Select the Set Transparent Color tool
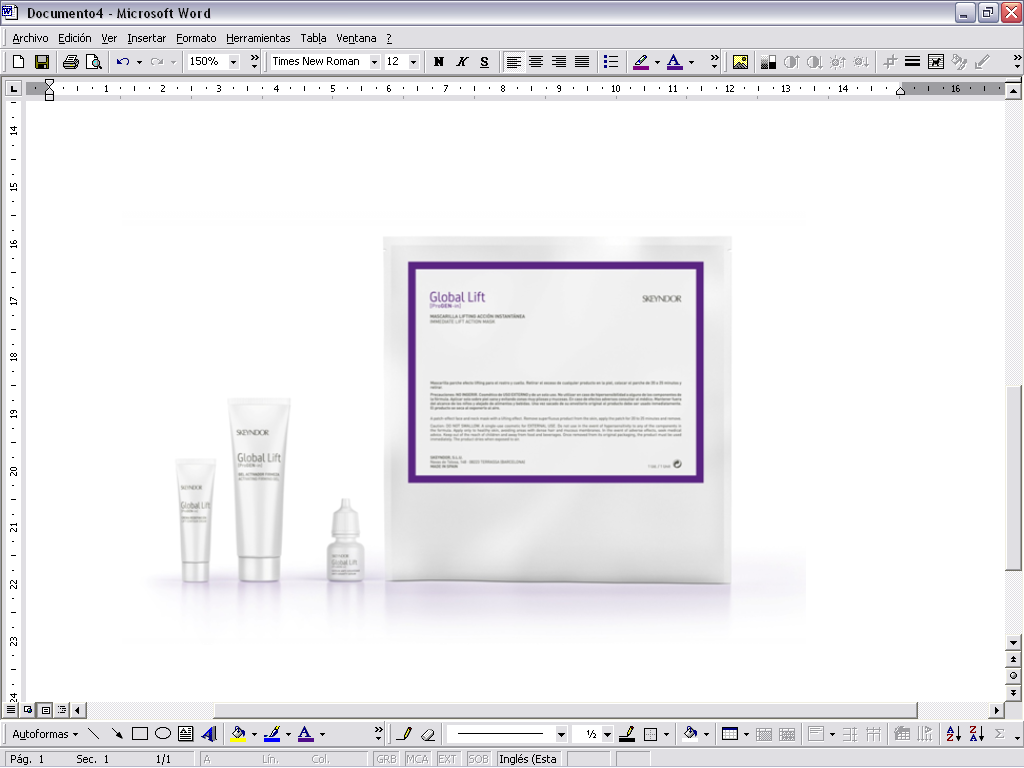The height and width of the screenshot is (768, 1024). 982,62
